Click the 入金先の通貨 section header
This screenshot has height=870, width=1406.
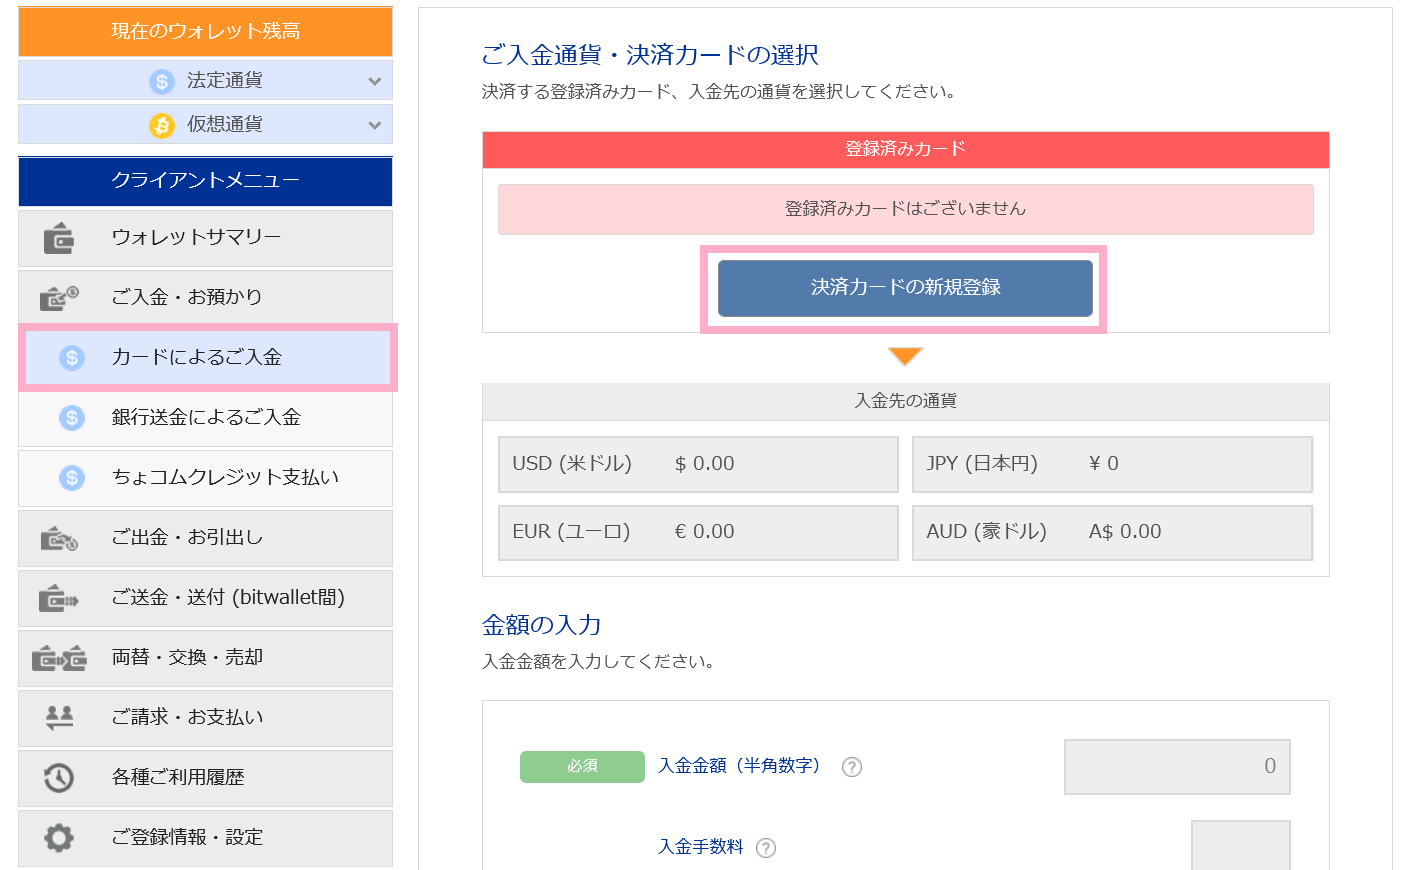(x=905, y=401)
